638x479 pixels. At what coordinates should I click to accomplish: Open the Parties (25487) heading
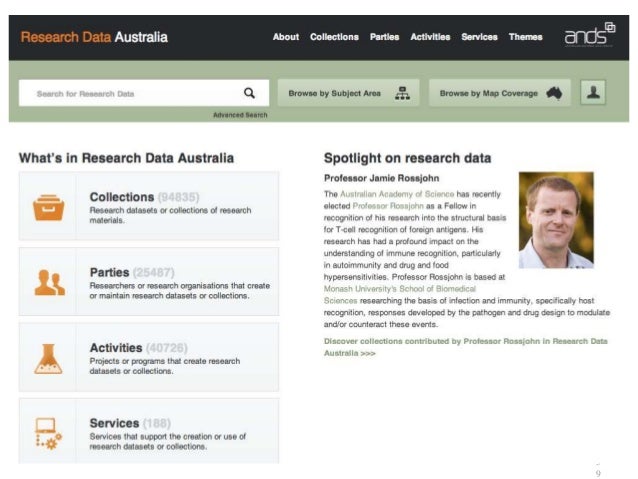click(132, 272)
